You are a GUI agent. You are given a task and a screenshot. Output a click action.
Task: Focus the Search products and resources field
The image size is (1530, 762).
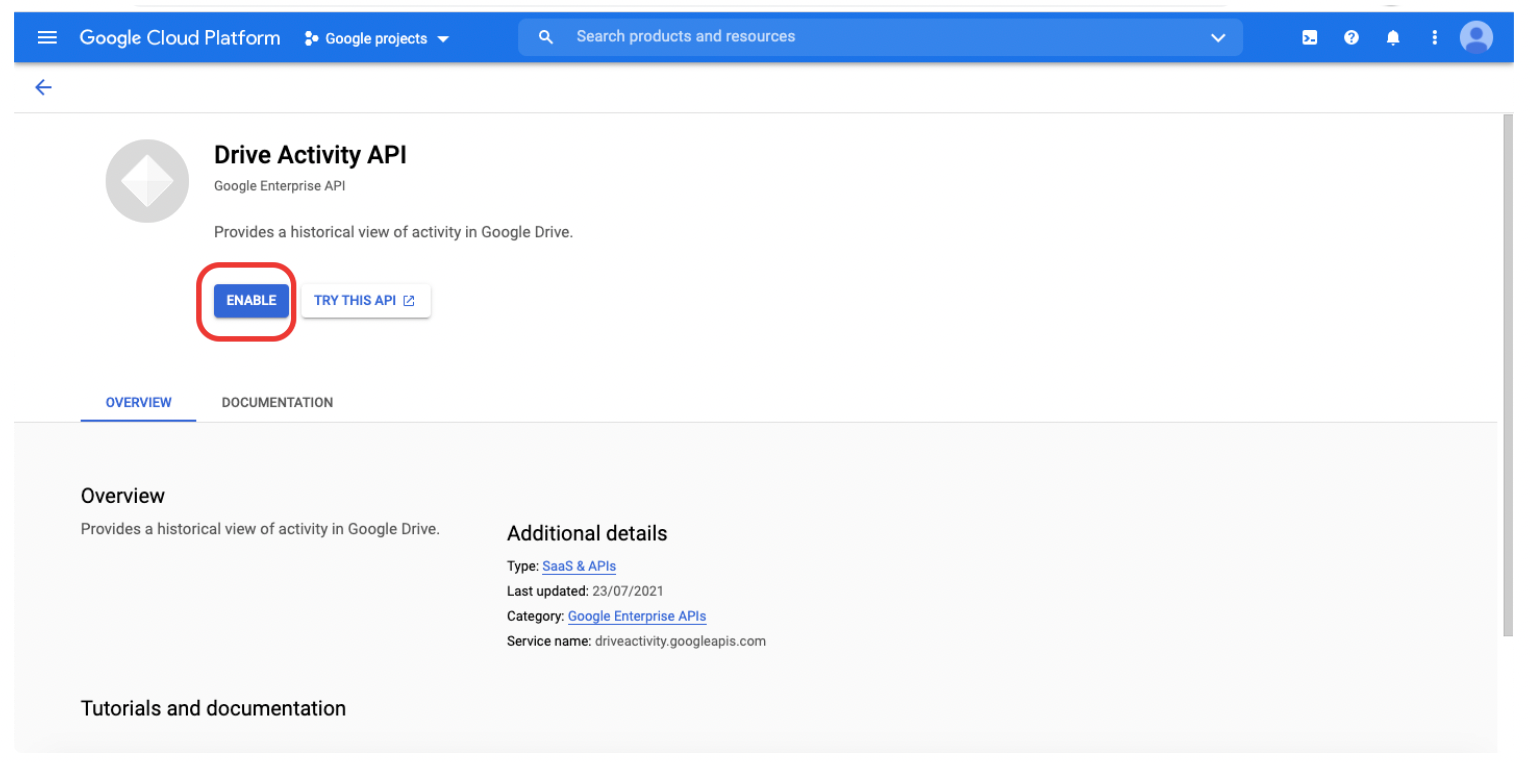point(880,37)
